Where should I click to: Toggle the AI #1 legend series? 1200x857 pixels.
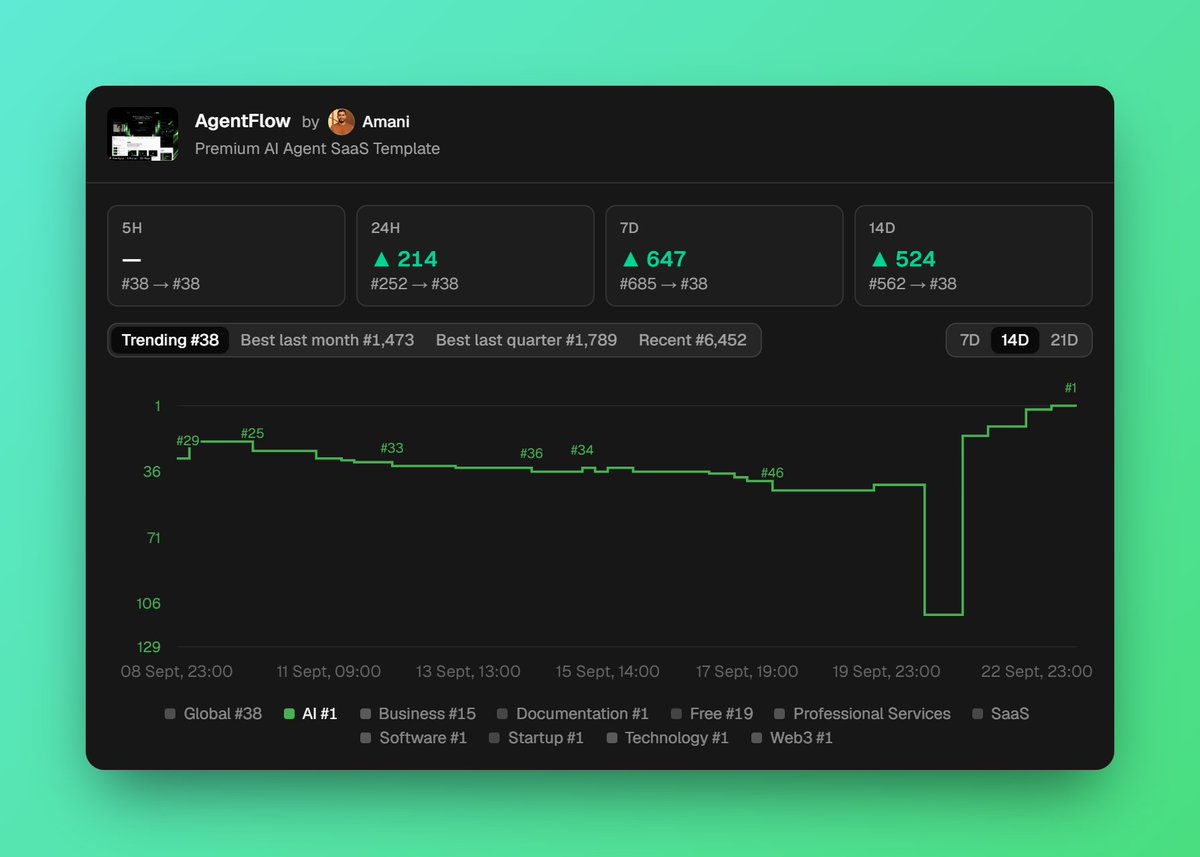pos(310,714)
